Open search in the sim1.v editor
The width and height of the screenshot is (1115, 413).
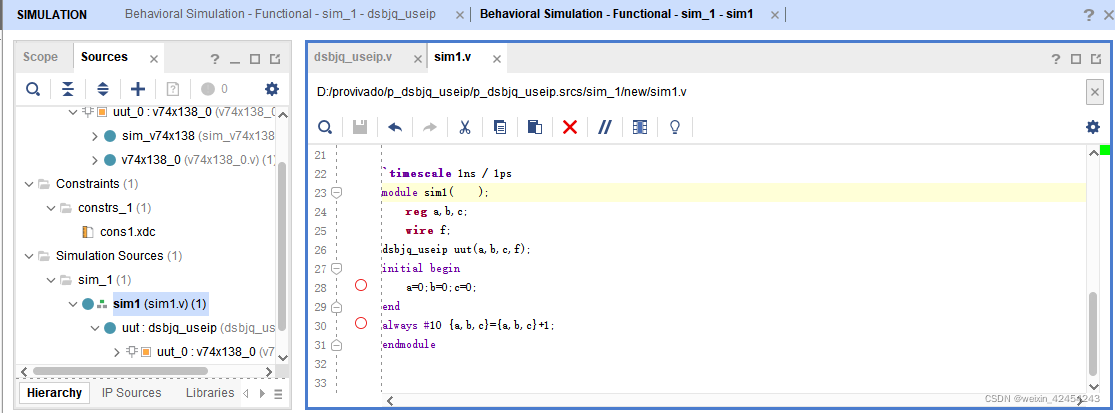[x=325, y=127]
